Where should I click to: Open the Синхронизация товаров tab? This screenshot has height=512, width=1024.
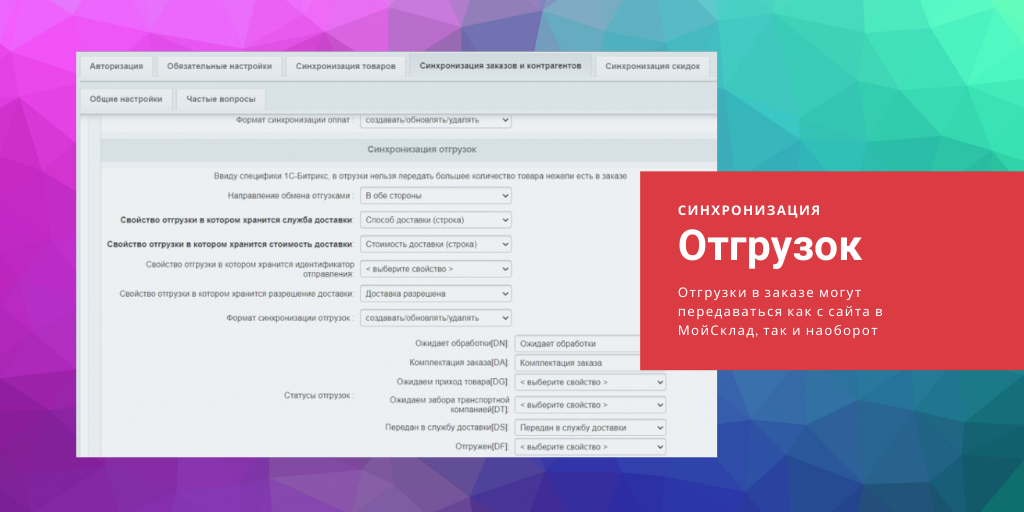[x=347, y=67]
